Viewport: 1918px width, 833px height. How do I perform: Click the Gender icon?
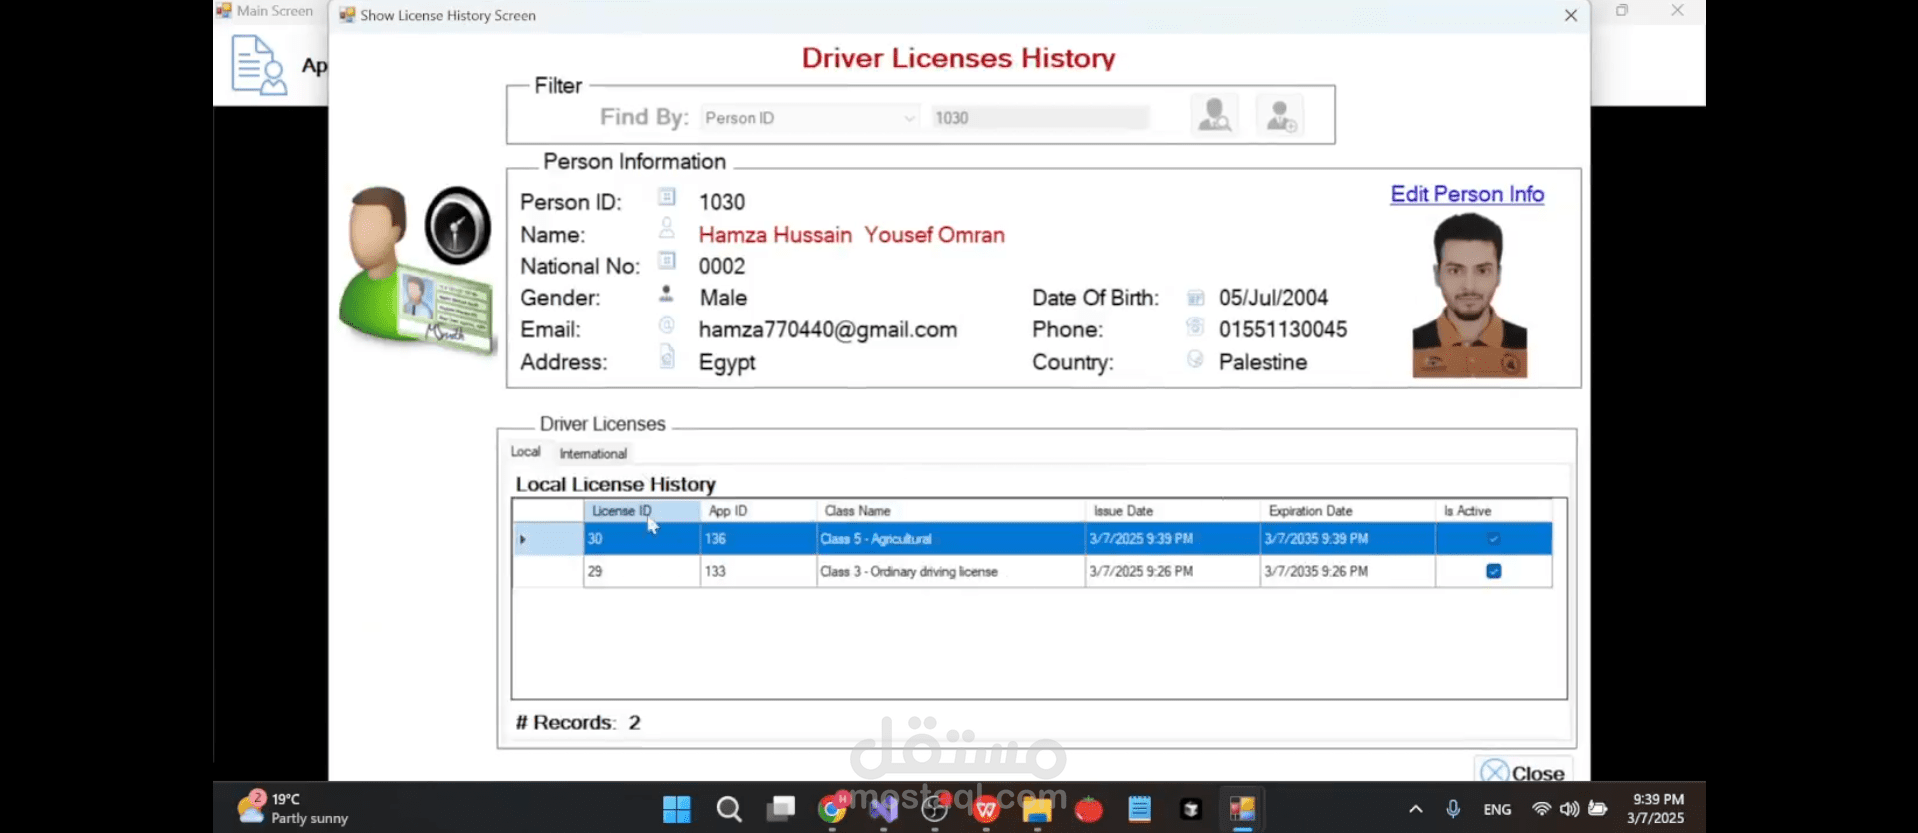pos(667,294)
